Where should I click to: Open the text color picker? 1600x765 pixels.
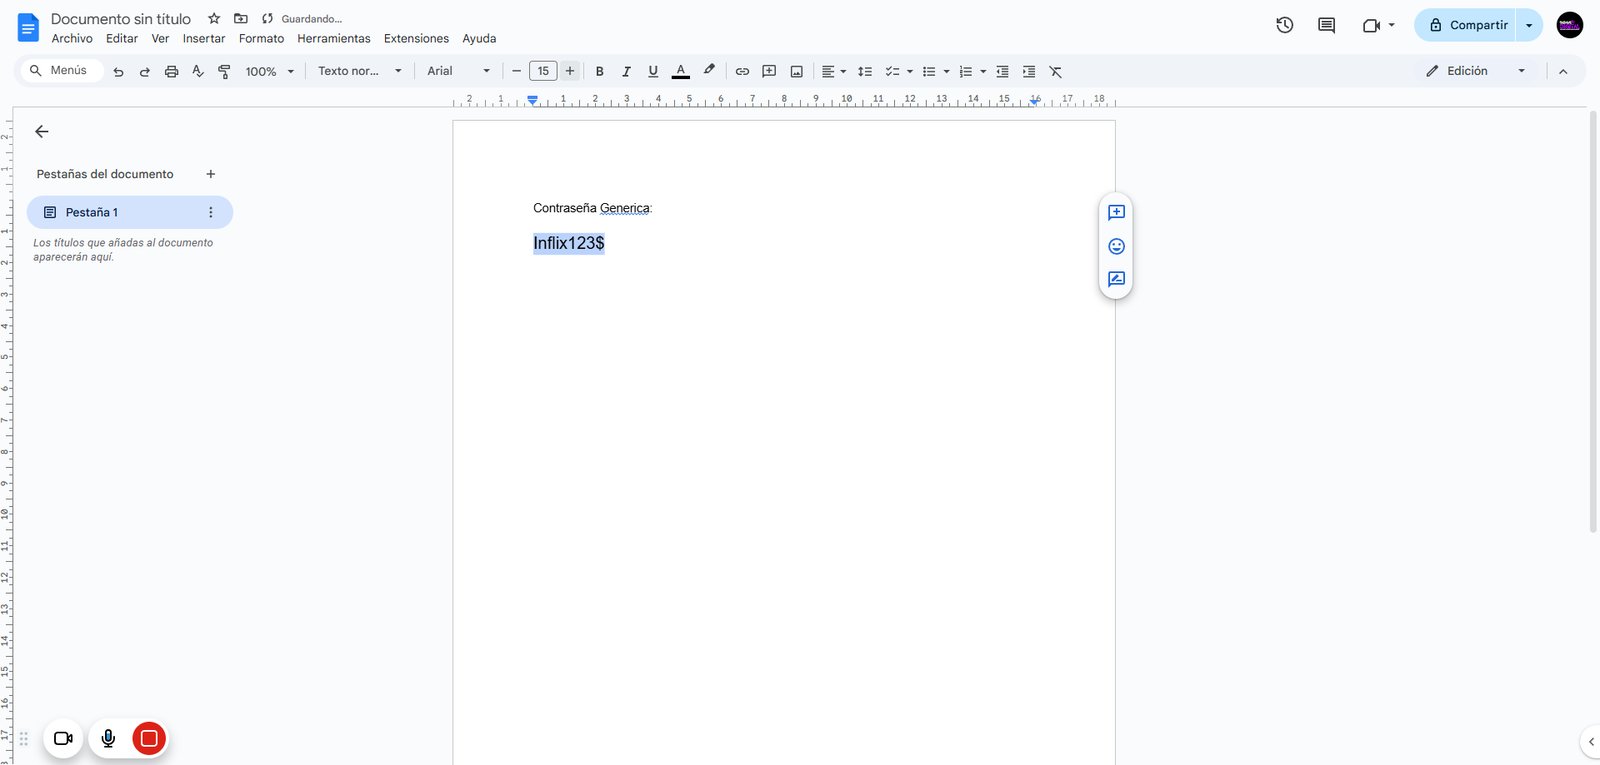[681, 71]
